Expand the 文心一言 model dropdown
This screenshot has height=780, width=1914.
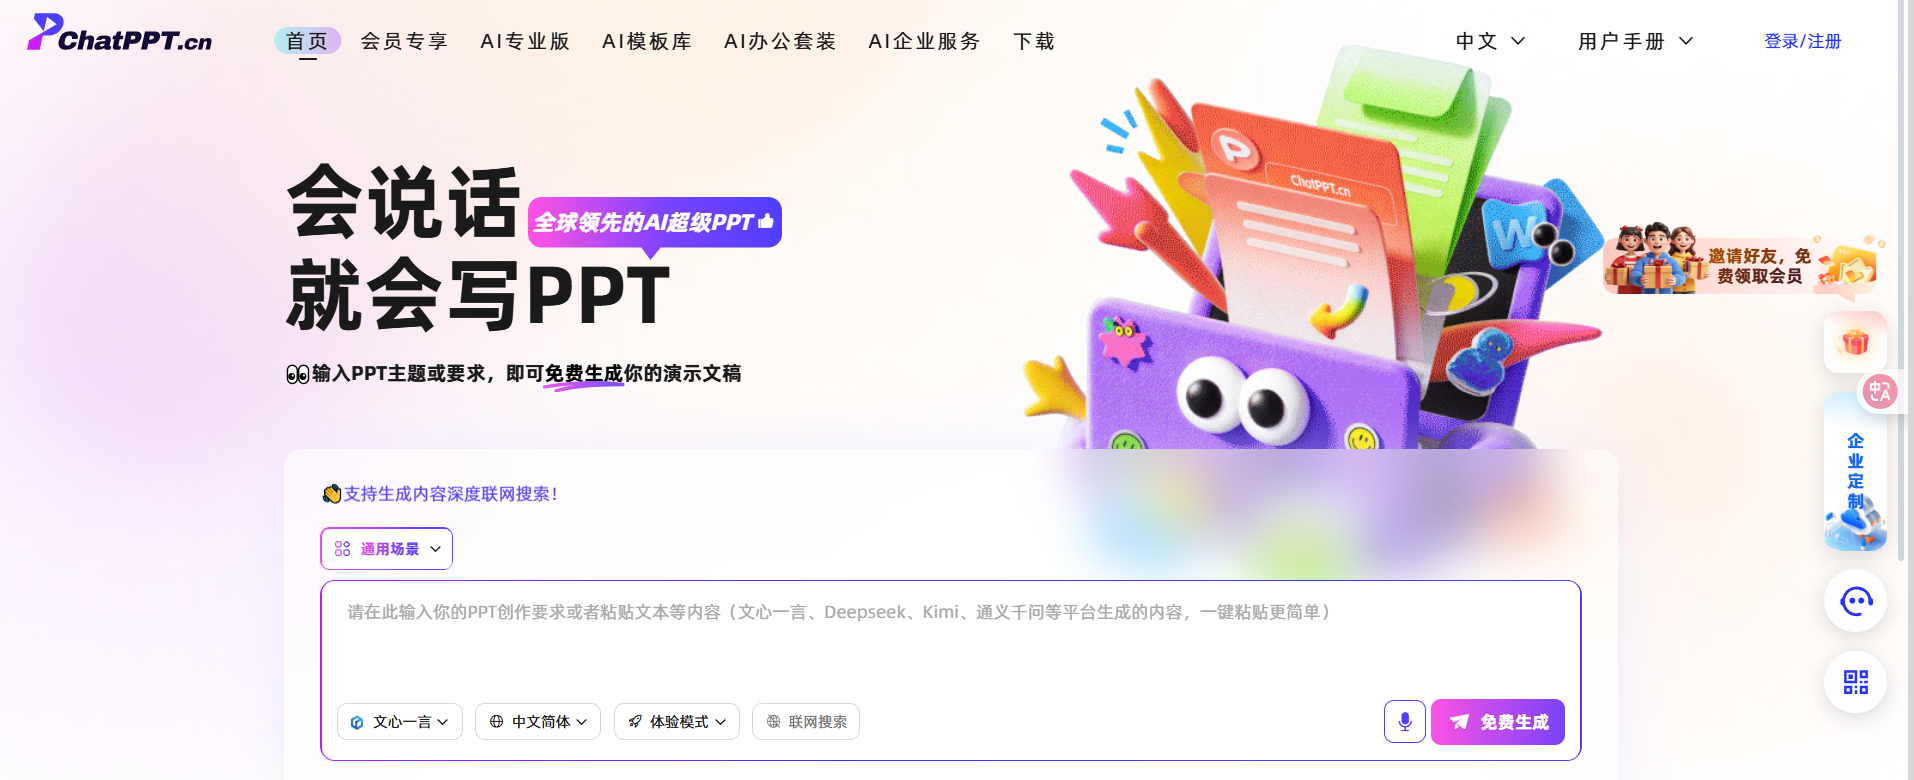pyautogui.click(x=400, y=722)
